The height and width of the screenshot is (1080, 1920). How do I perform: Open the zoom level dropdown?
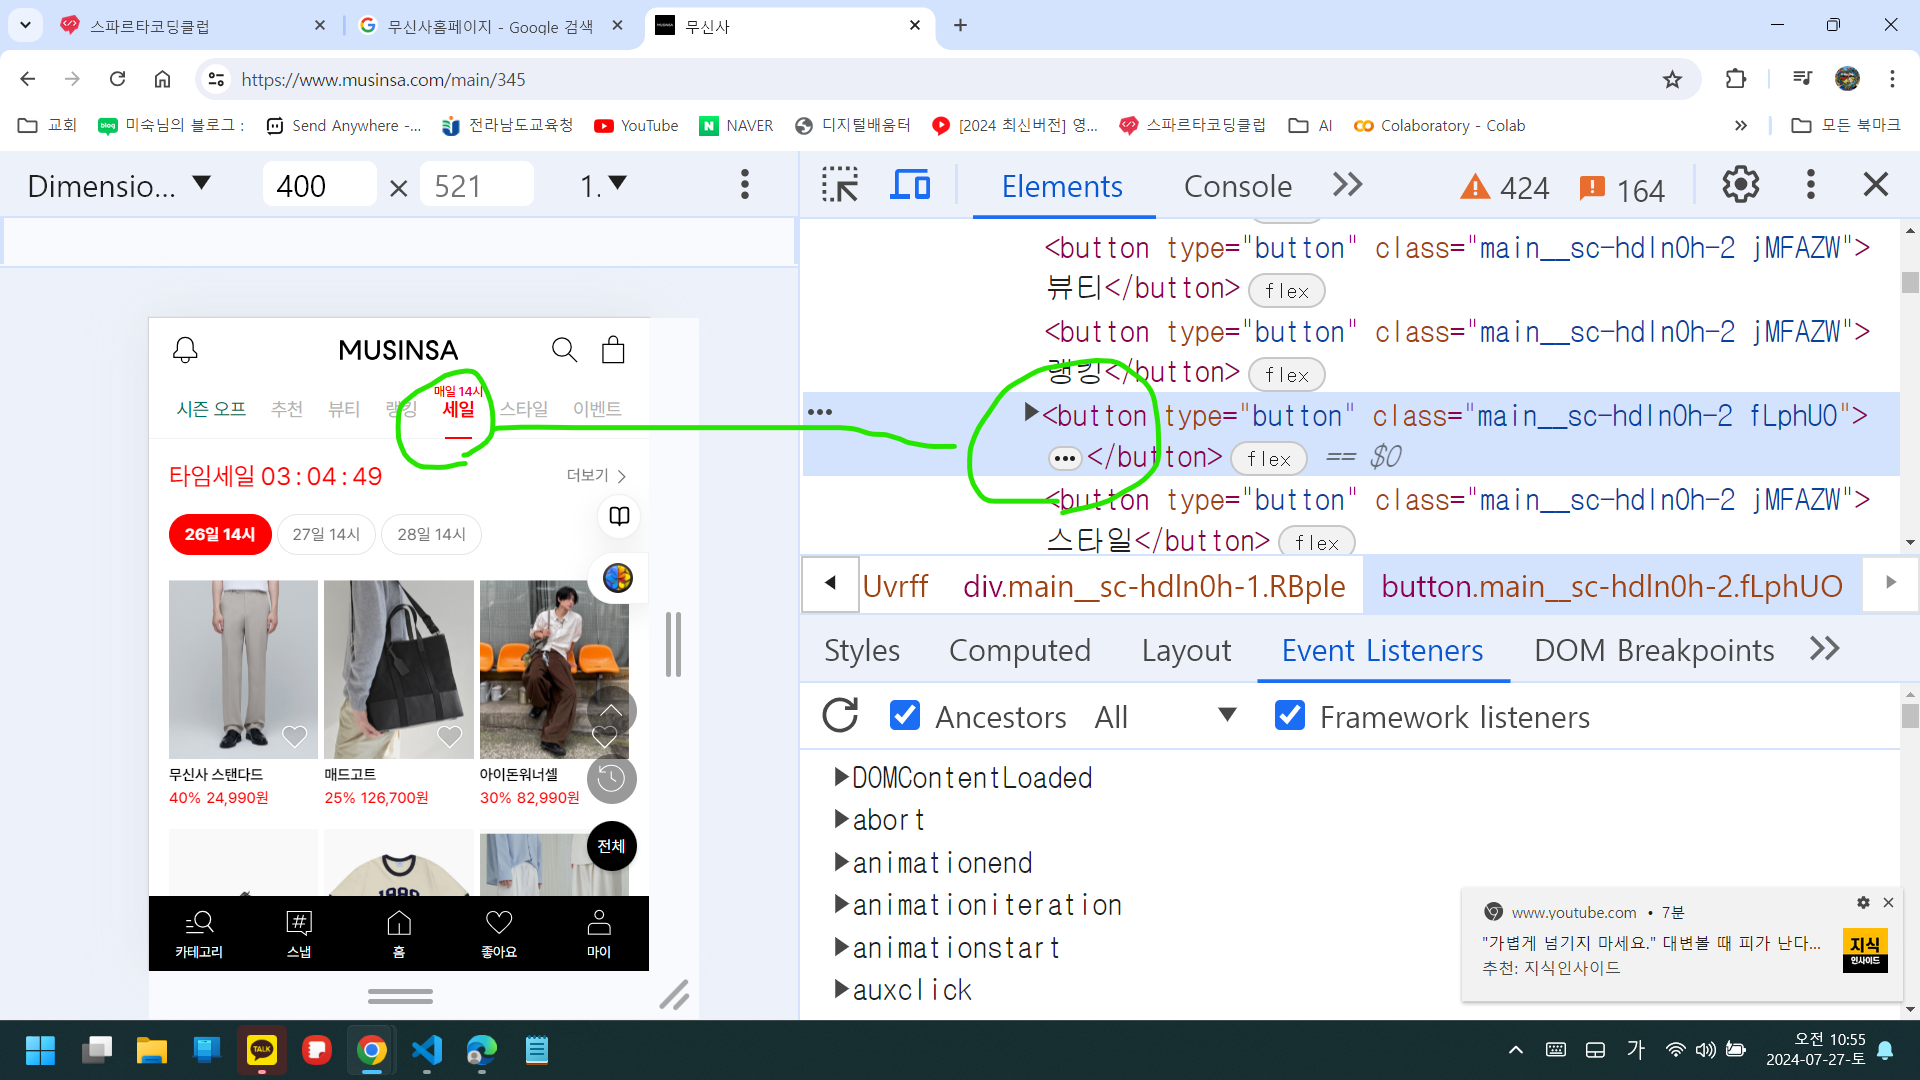tap(603, 186)
